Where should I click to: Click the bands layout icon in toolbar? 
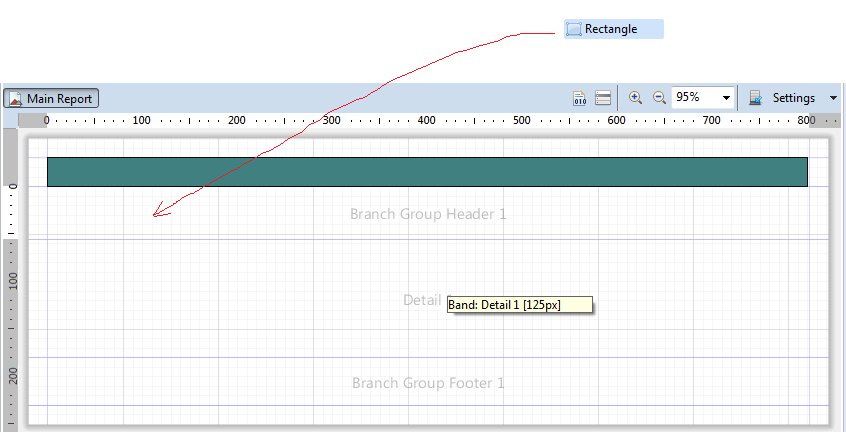click(603, 98)
